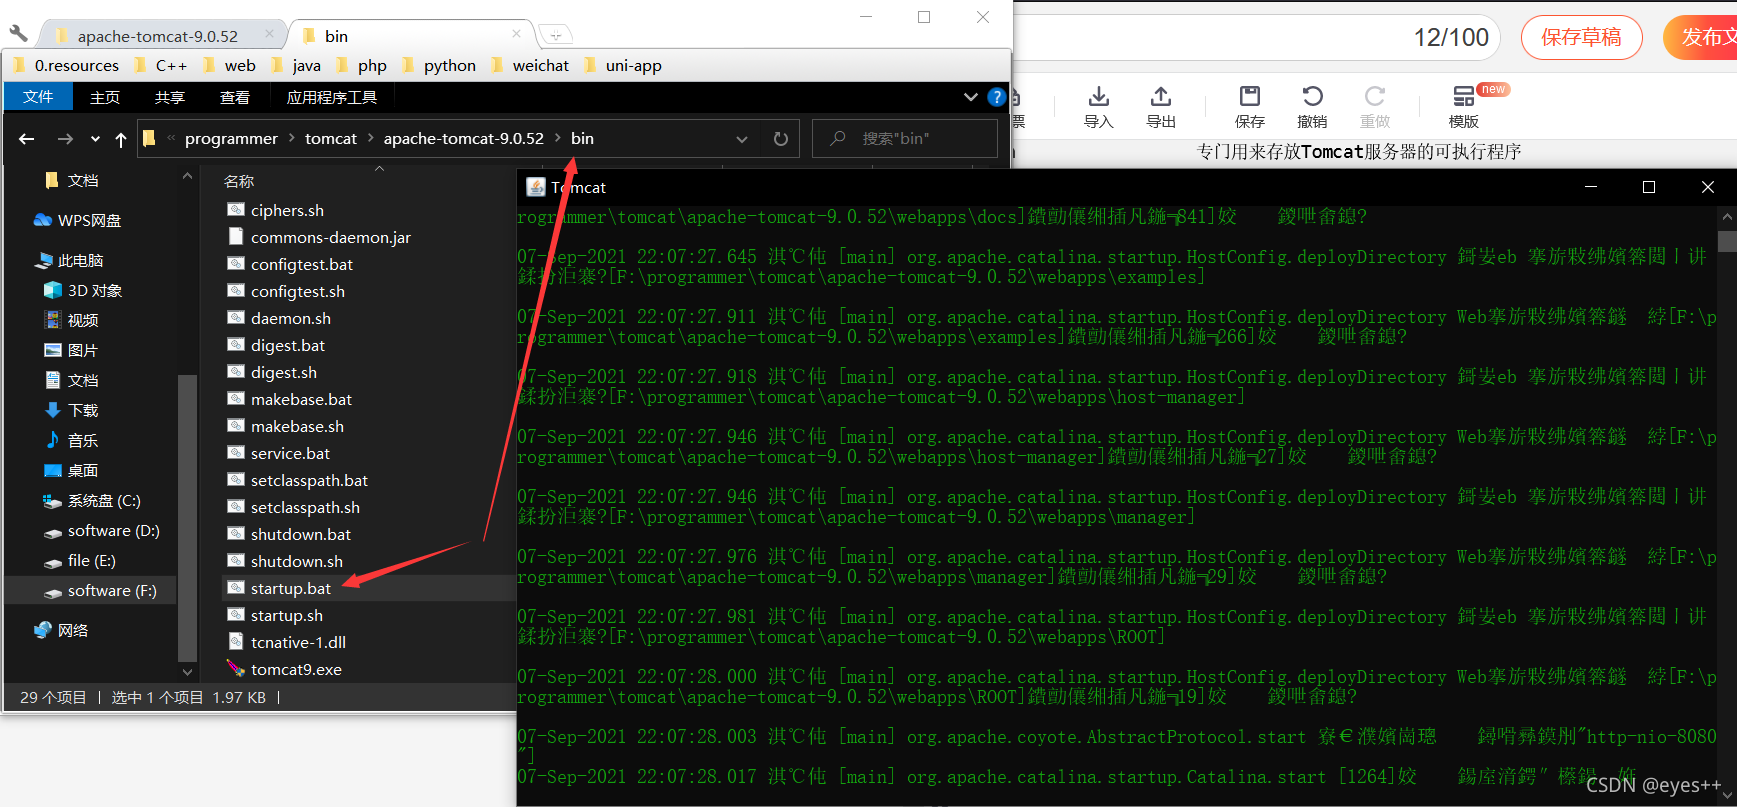
Task: Select 下载 folder in navigation pane
Action: [x=71, y=410]
